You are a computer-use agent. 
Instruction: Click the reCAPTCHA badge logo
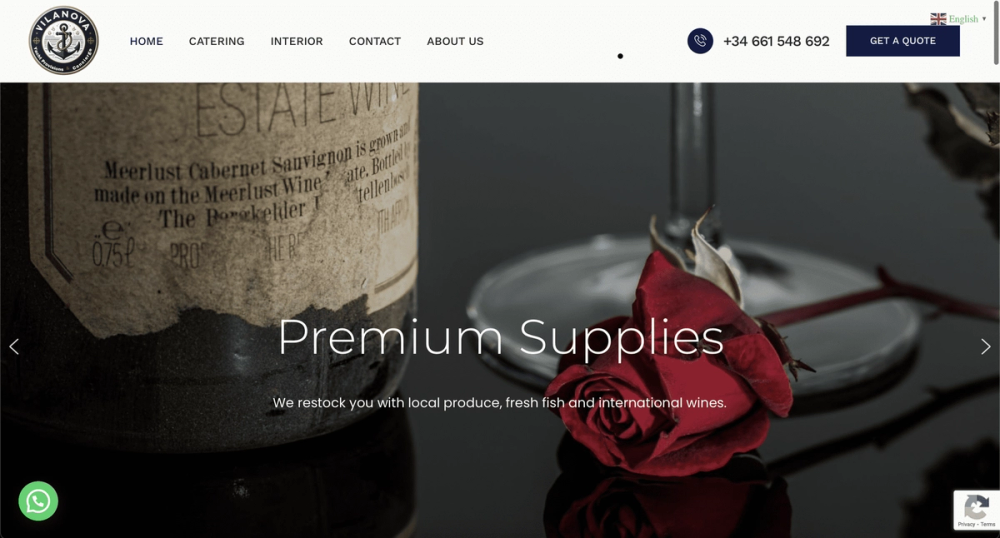[976, 507]
